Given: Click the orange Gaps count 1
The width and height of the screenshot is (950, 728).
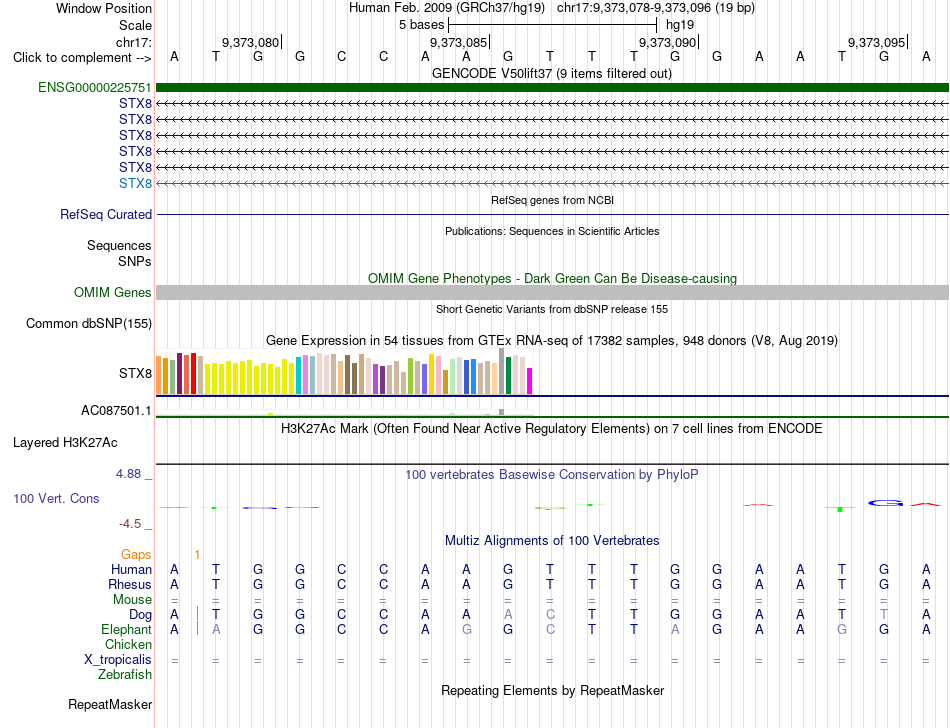Looking at the screenshot, I should 198,555.
